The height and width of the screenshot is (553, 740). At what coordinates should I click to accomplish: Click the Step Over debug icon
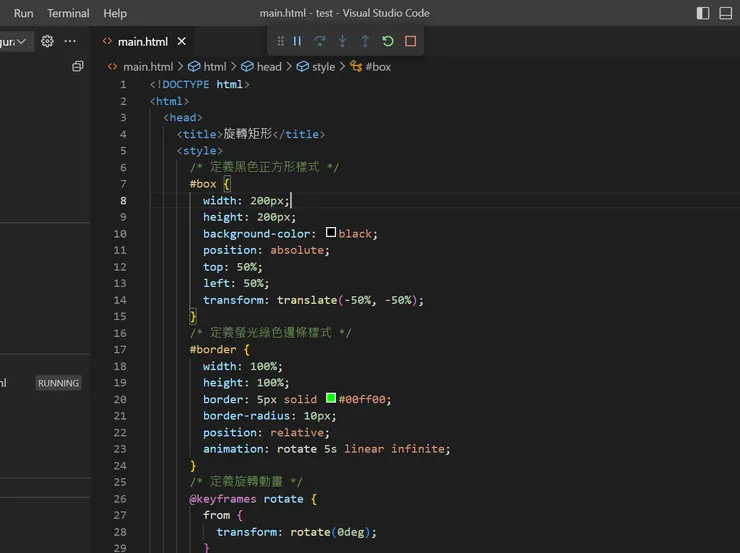coord(320,41)
